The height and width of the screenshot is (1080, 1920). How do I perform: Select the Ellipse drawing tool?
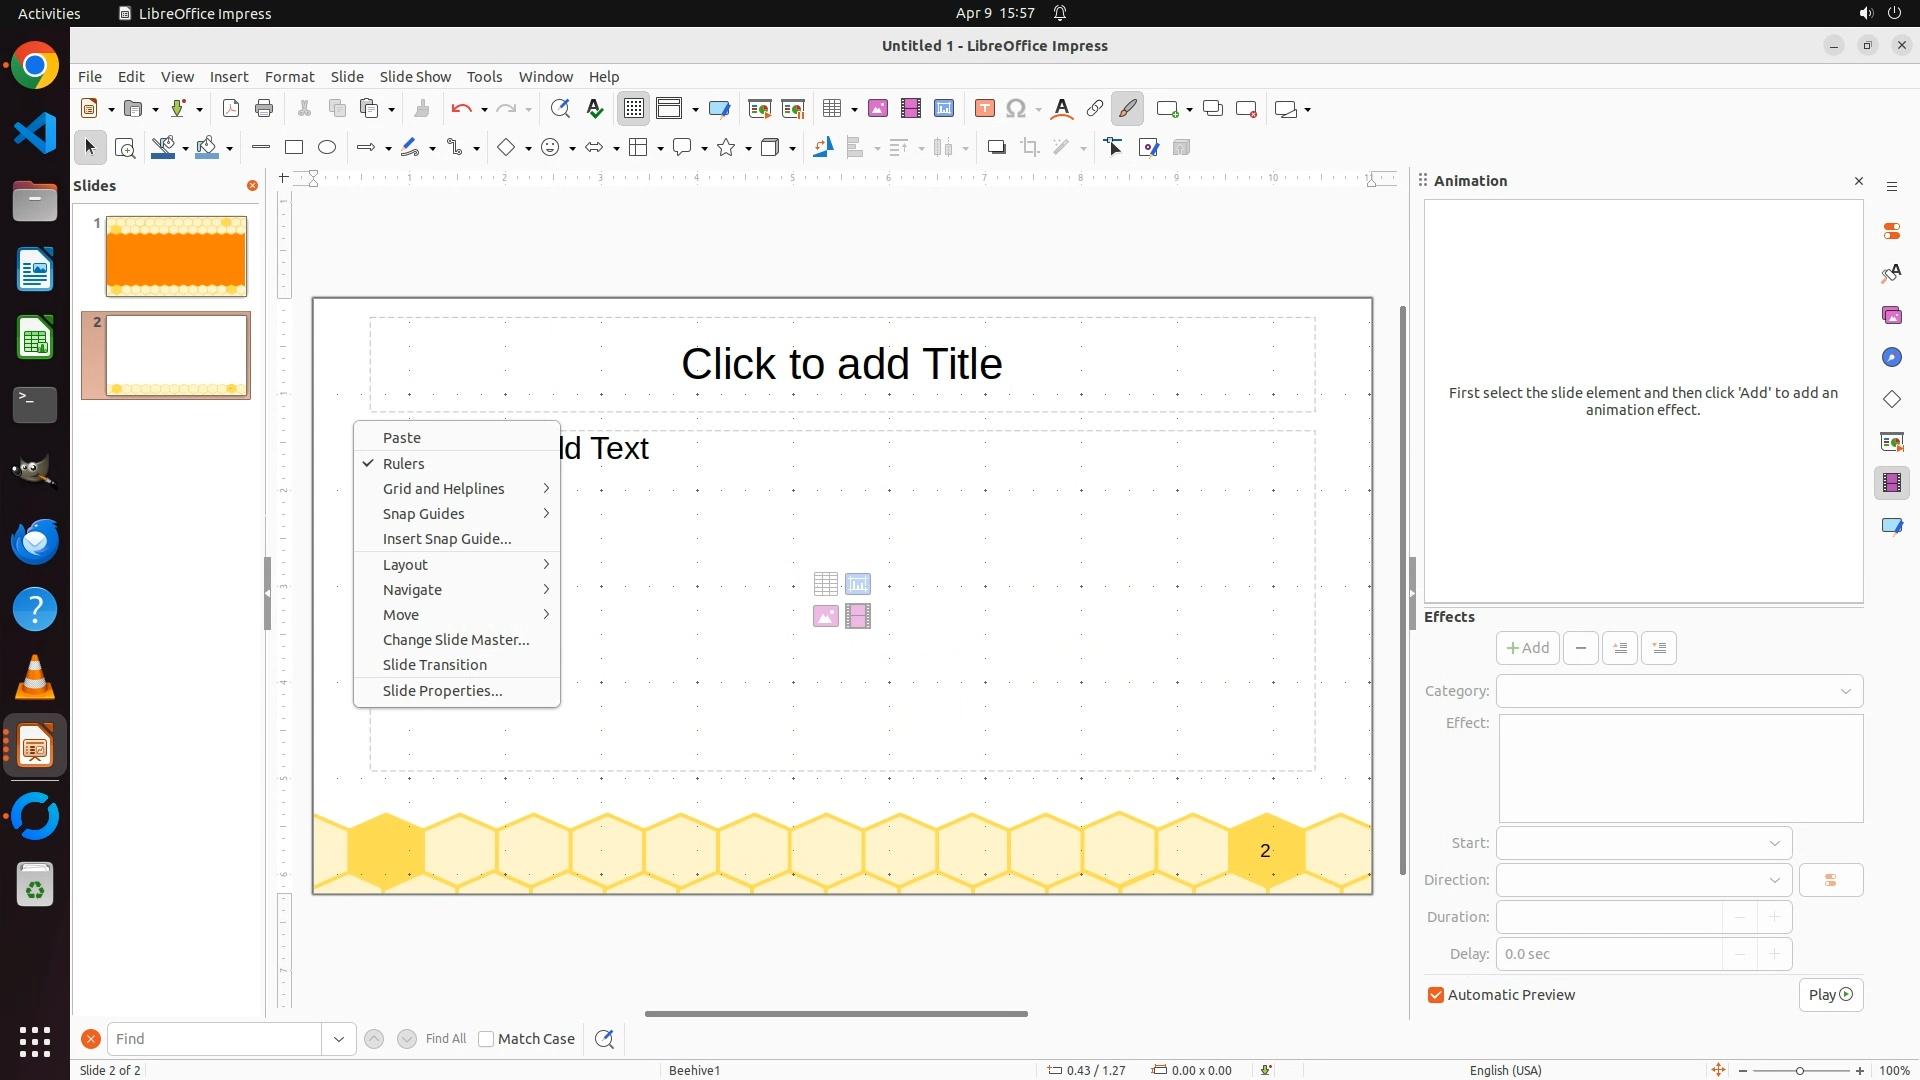coord(327,148)
